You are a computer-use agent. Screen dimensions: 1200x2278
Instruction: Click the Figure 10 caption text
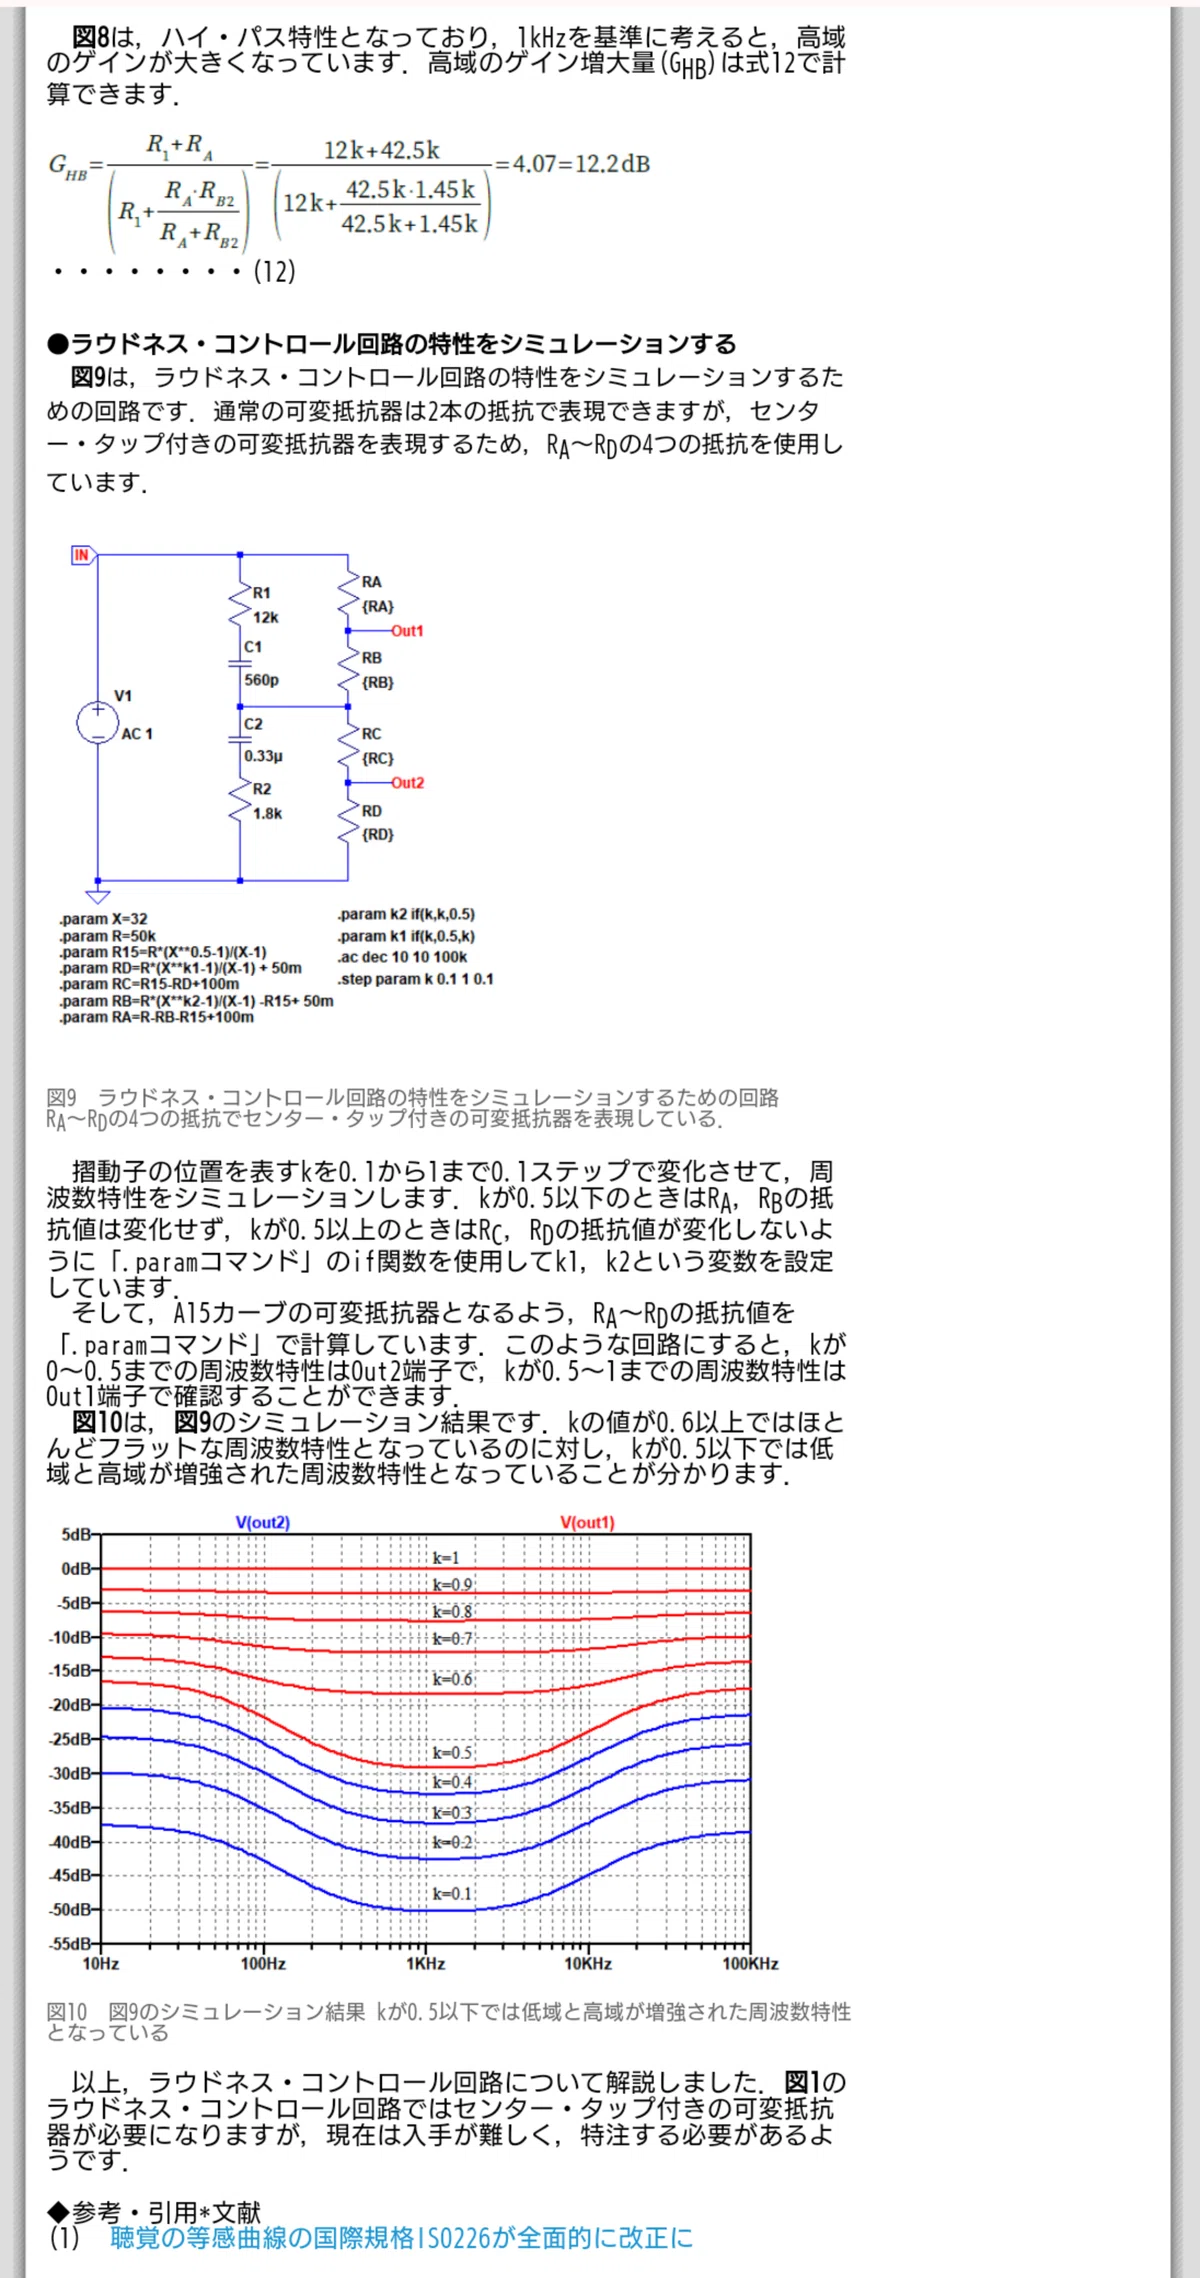point(449,2021)
